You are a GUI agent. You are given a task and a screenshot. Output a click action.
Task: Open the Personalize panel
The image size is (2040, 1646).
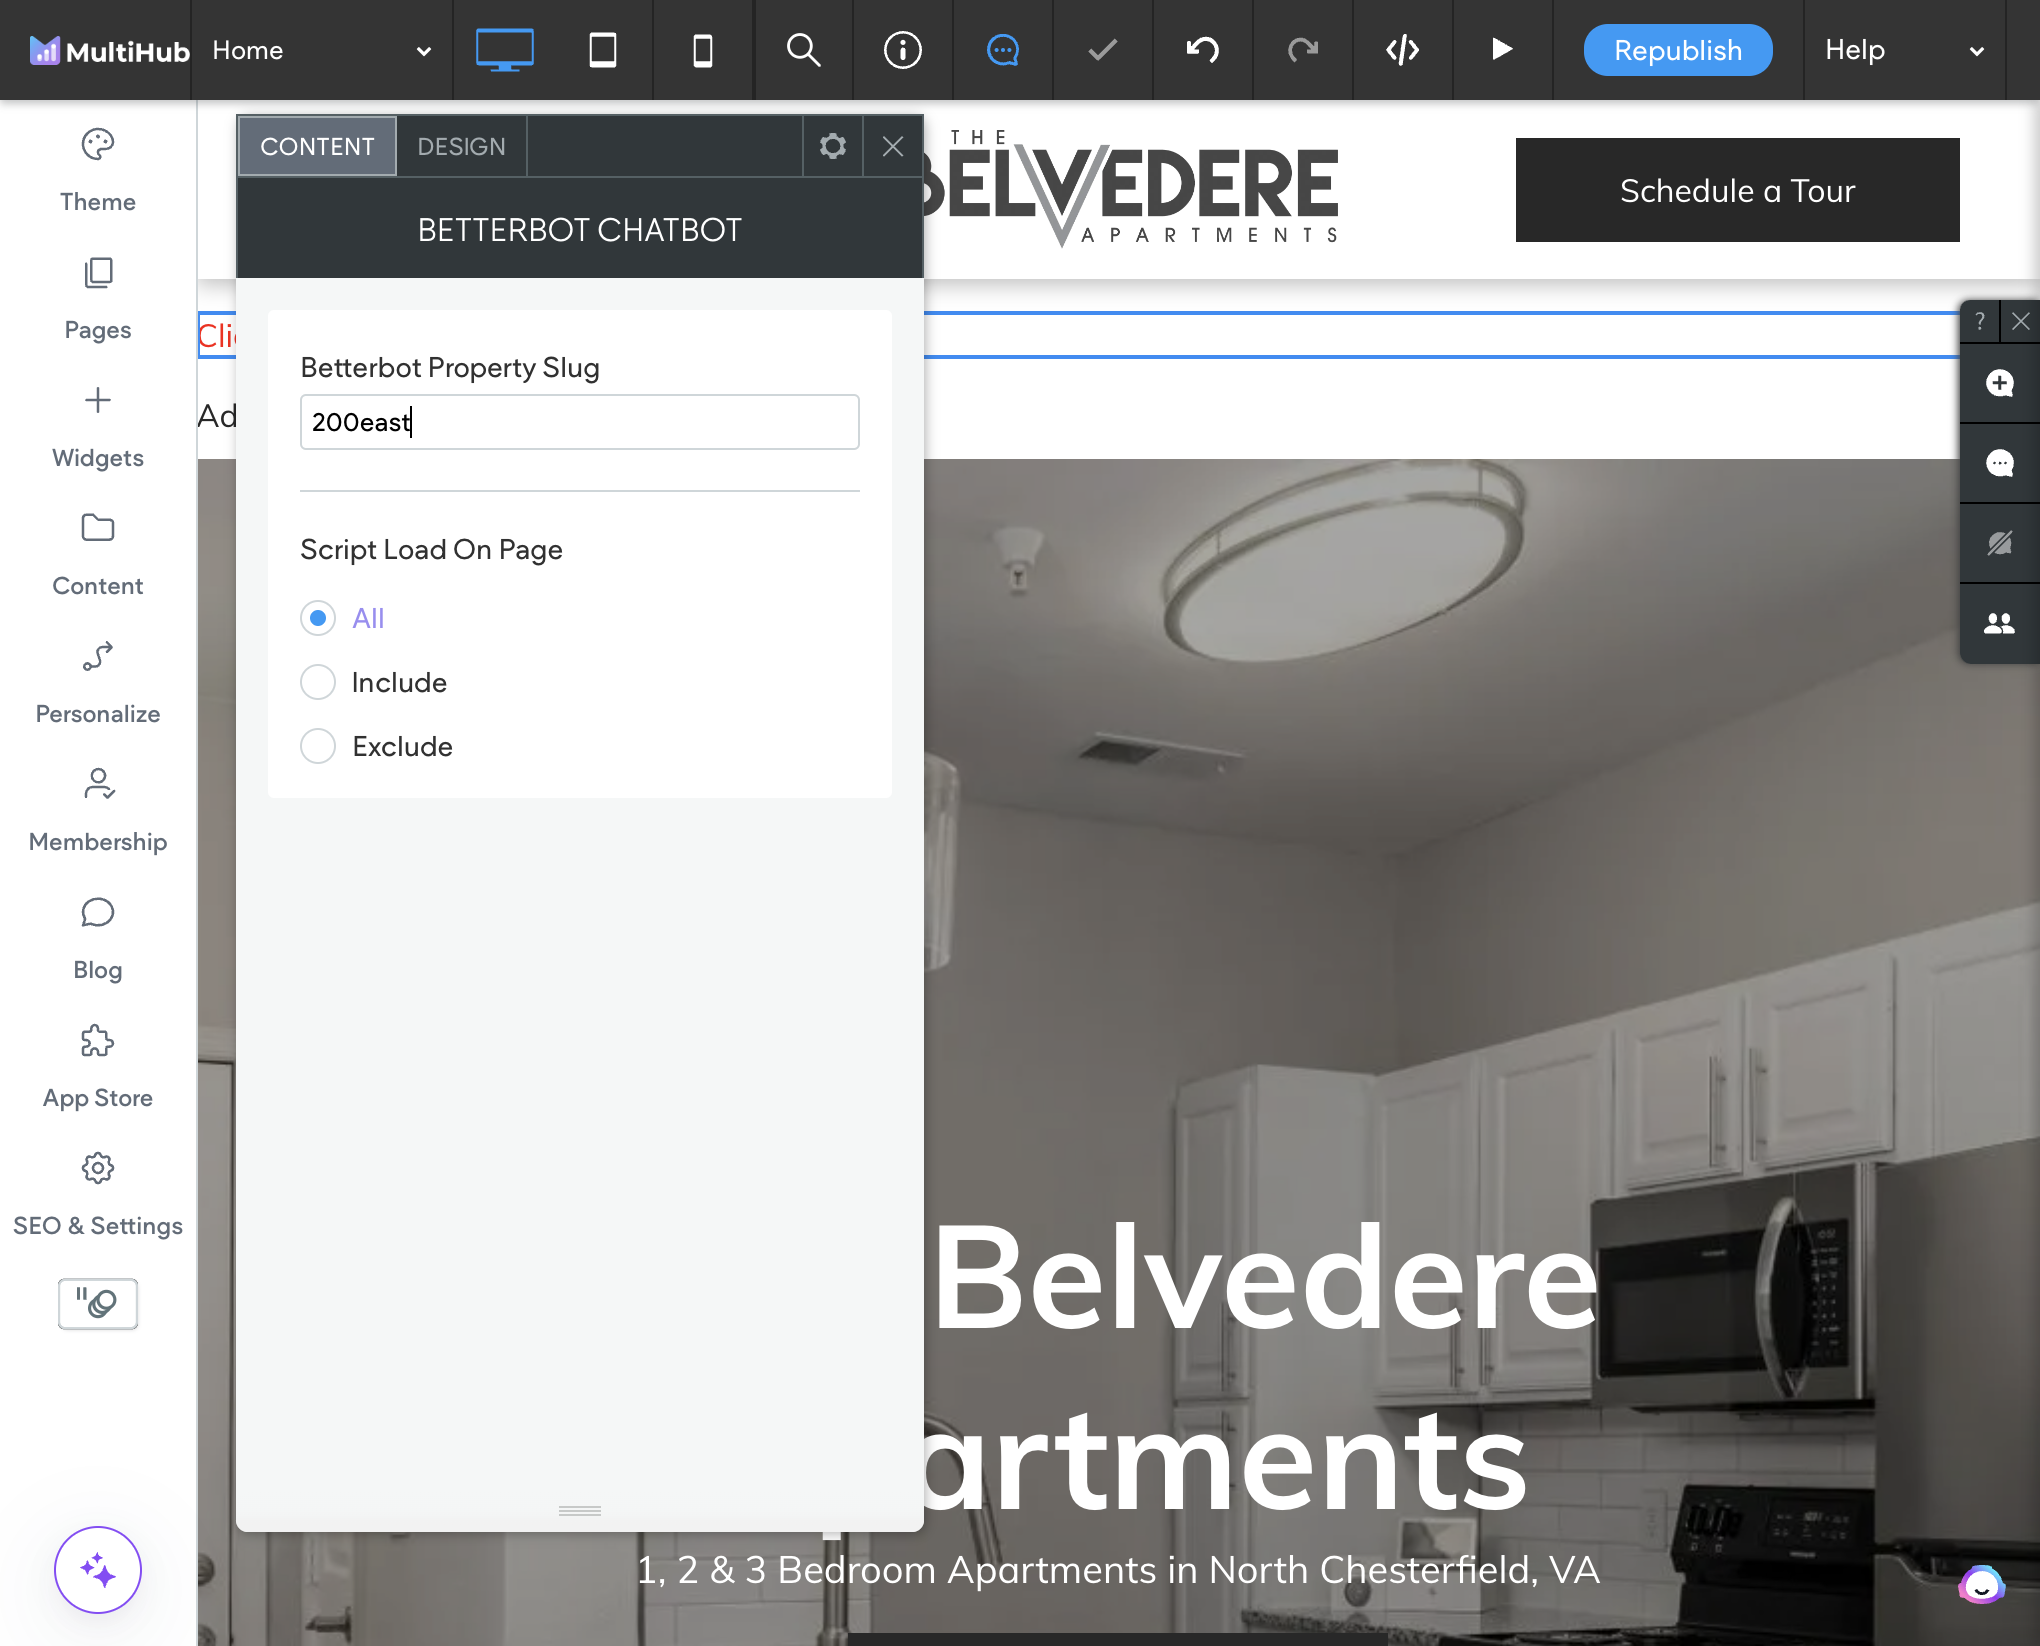click(98, 683)
